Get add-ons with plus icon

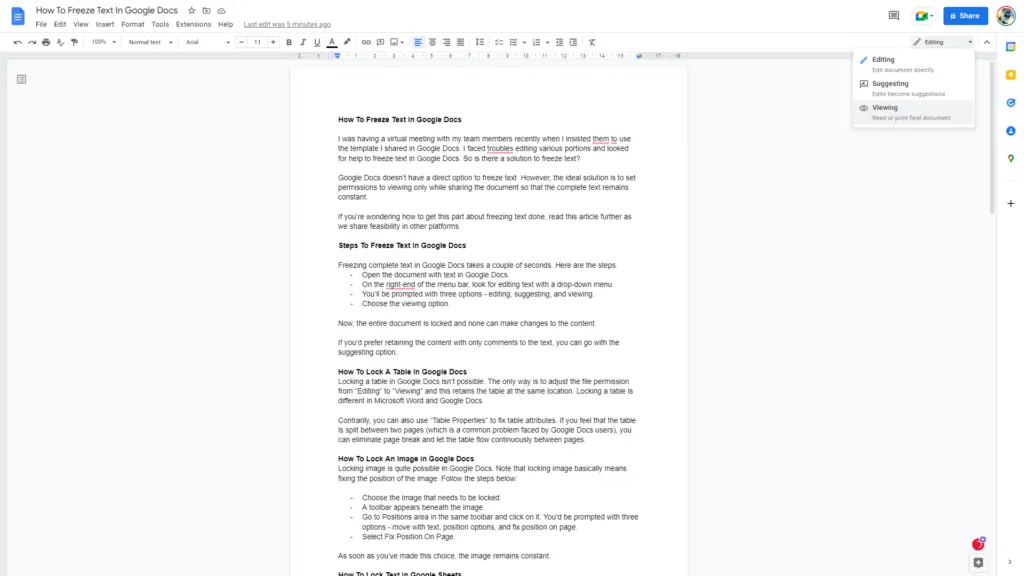[1010, 204]
